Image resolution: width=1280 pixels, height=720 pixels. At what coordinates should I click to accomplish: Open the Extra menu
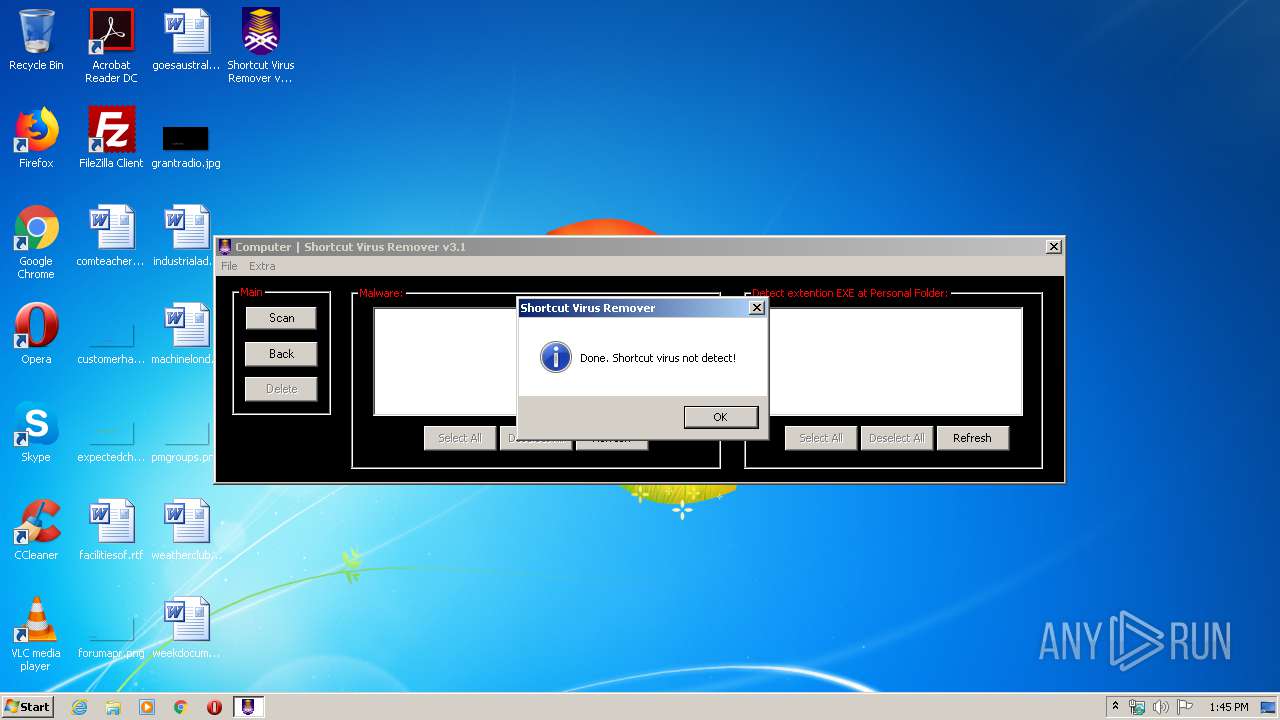262,266
